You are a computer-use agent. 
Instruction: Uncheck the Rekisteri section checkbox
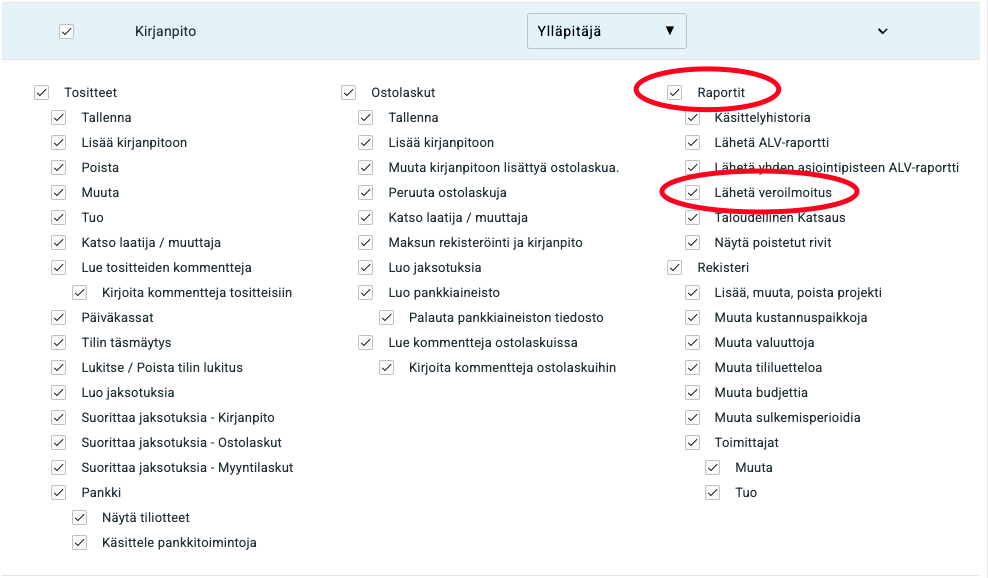coord(675,267)
